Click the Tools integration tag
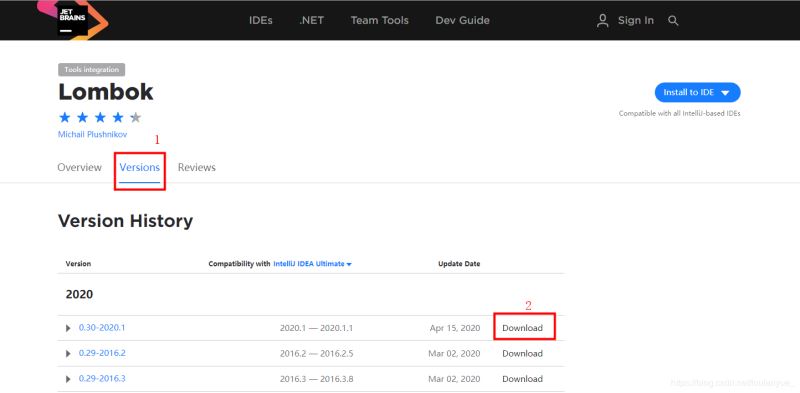 point(91,70)
